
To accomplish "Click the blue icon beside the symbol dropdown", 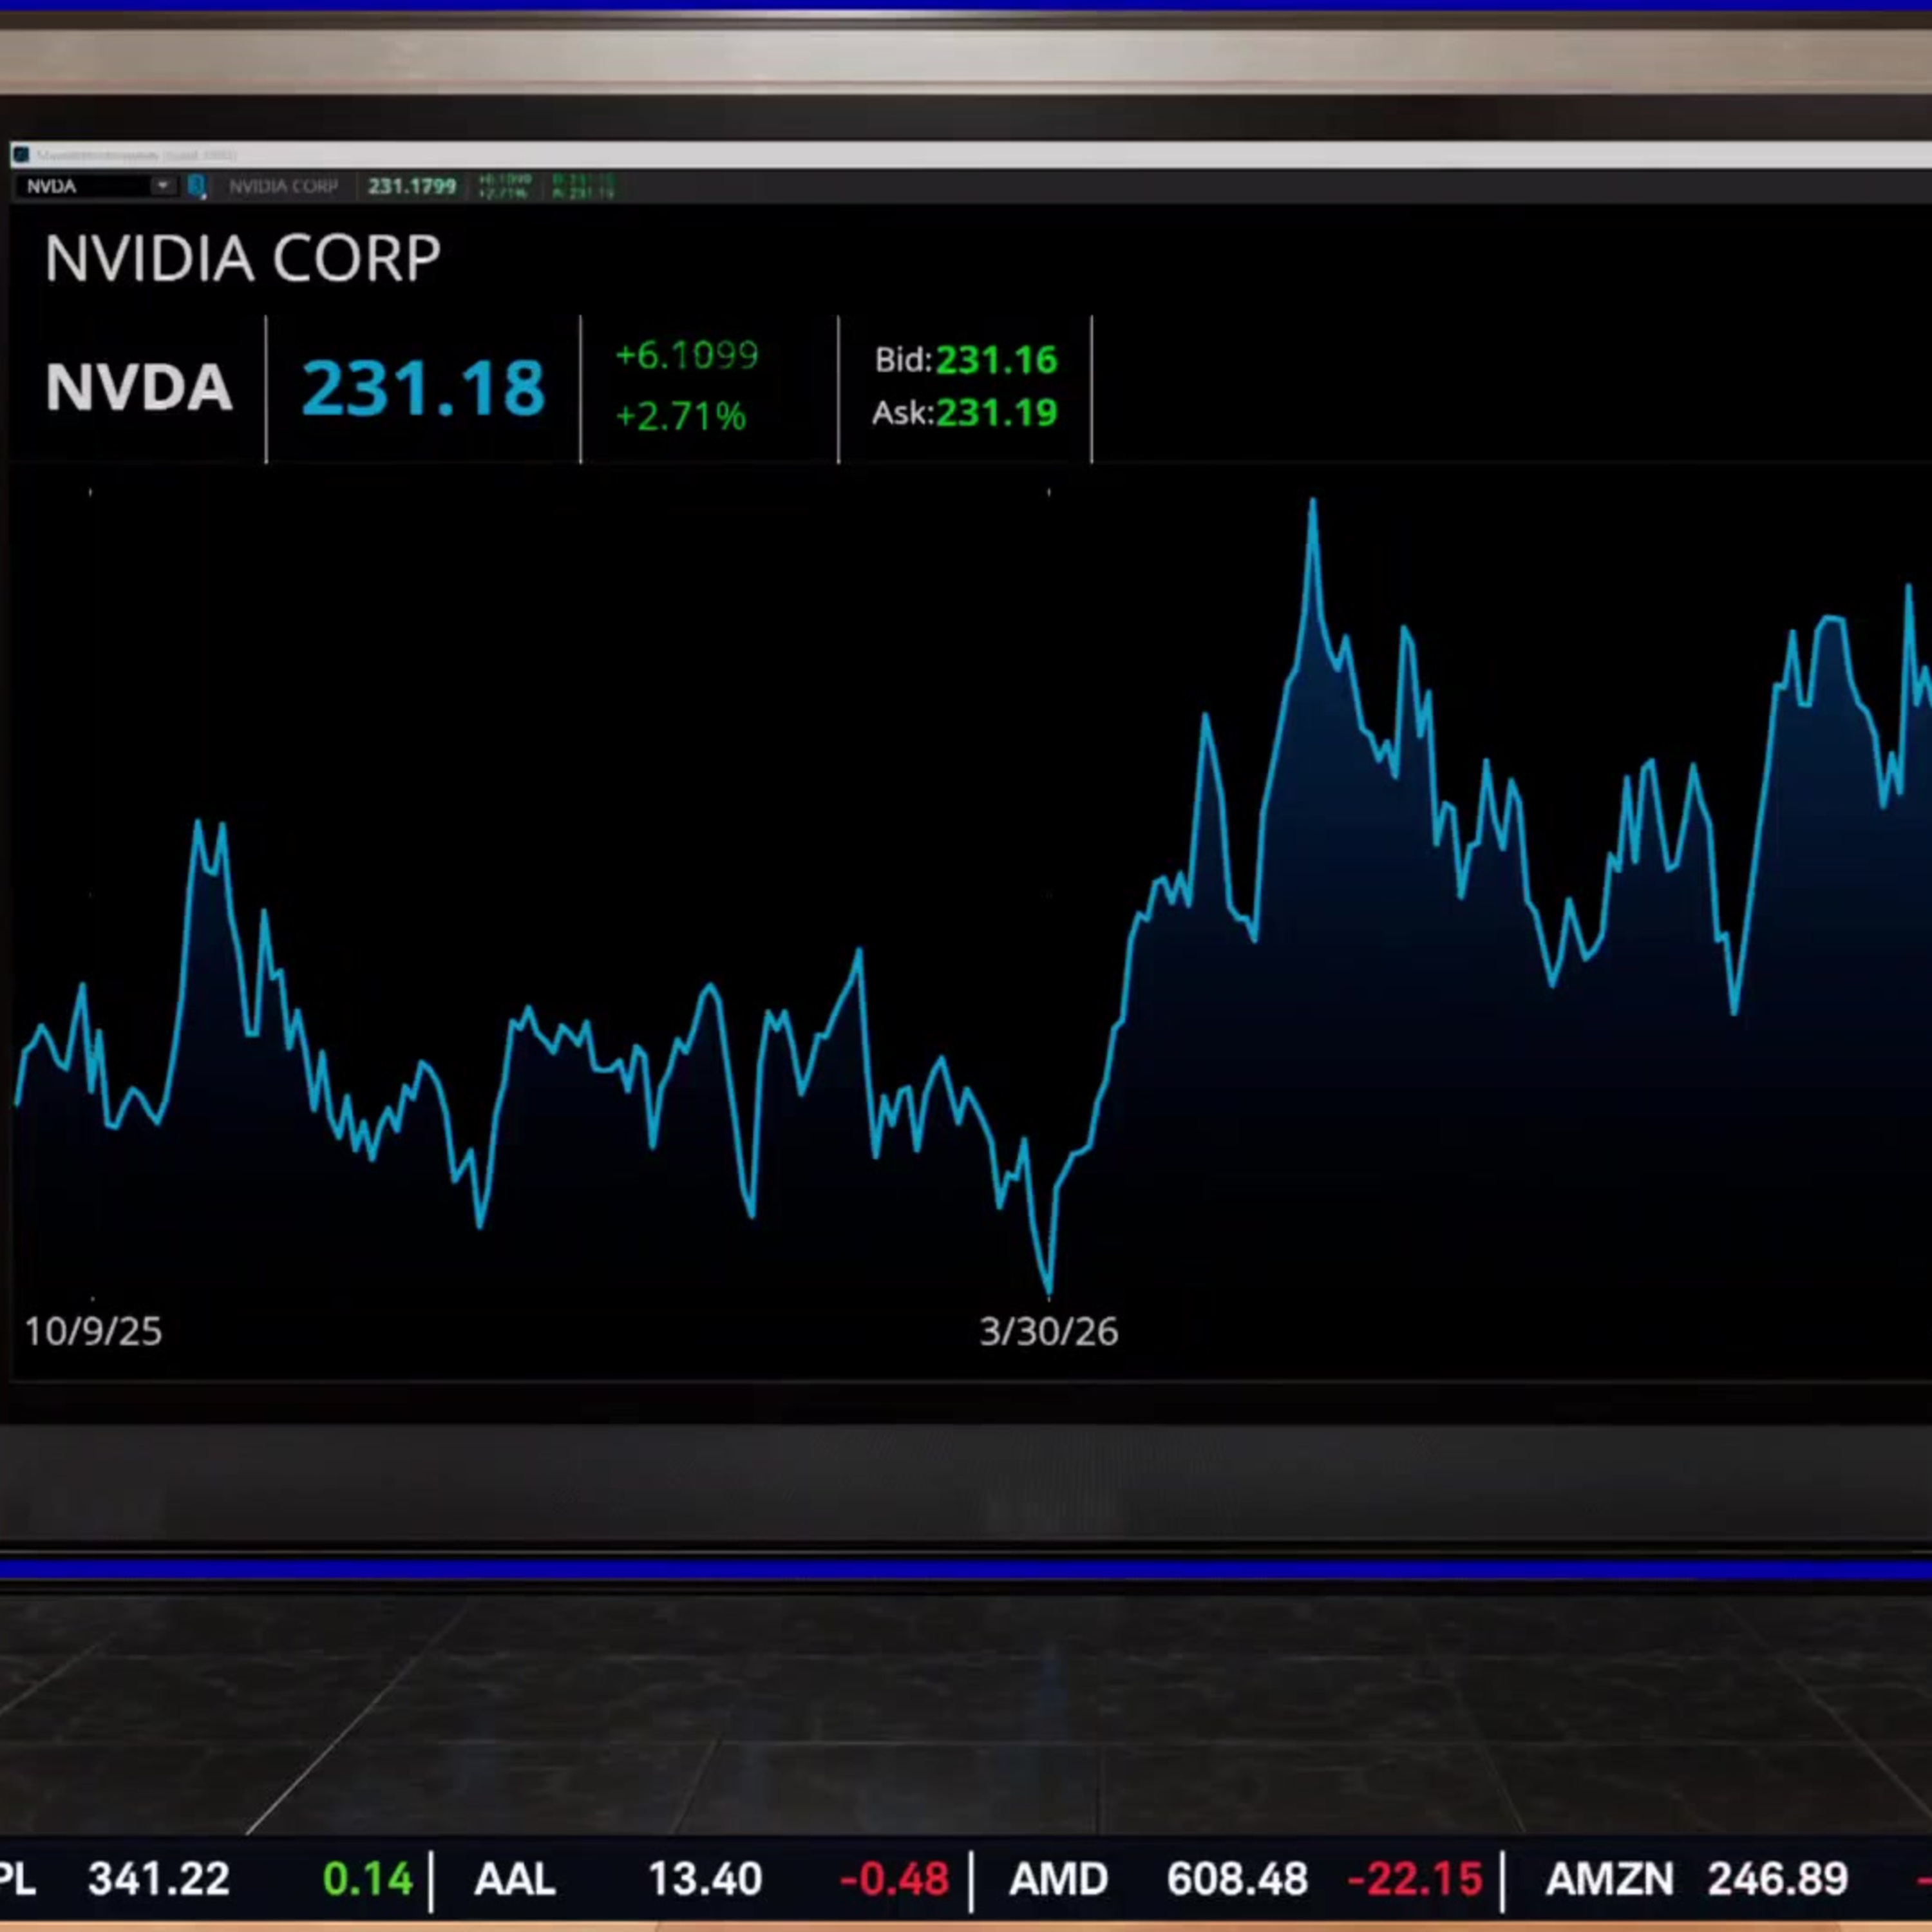I will pos(197,186).
